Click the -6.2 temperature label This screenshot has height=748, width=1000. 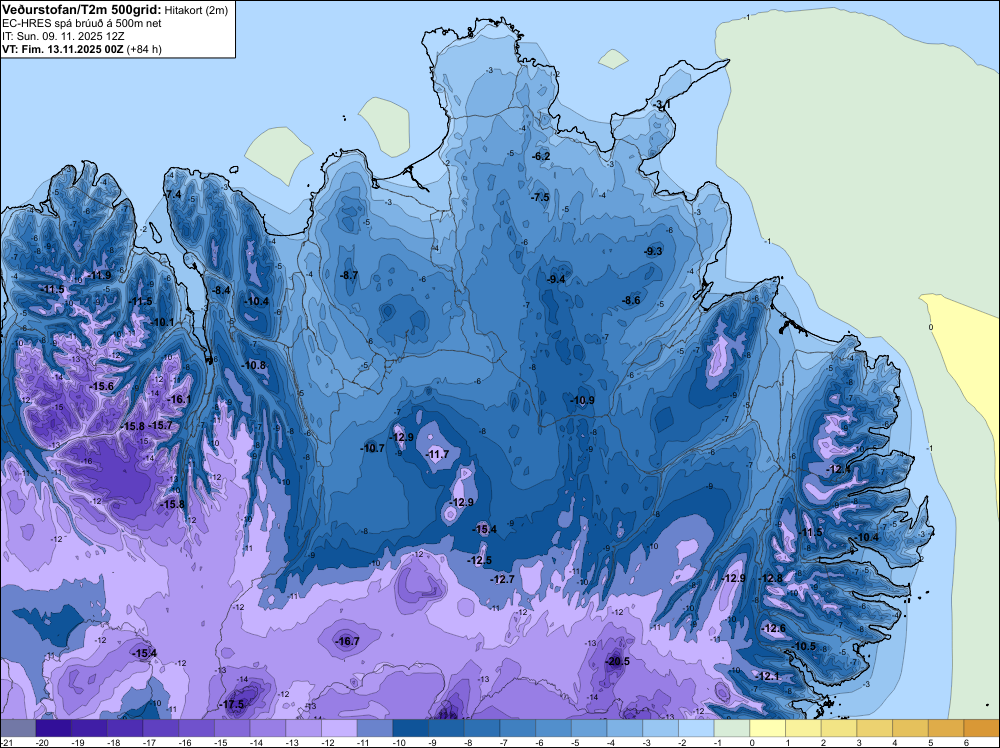click(541, 156)
